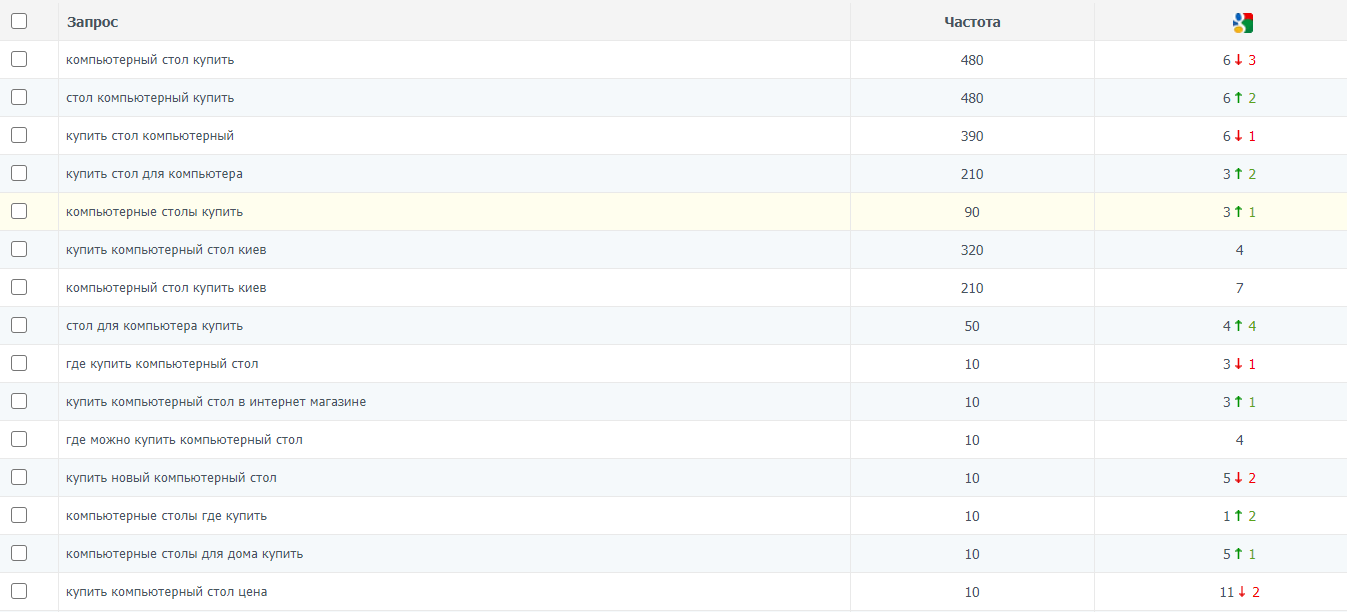
Task: Click query text компьютерный стол купить киев
Action: coord(166,288)
